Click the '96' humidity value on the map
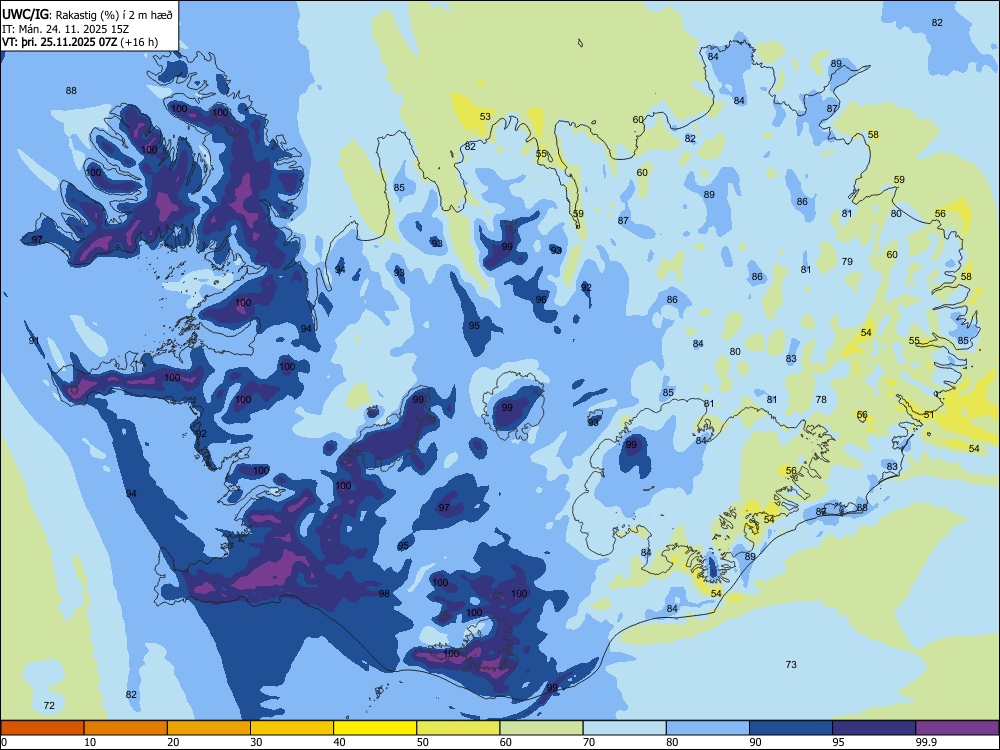The width and height of the screenshot is (1000, 750). (541, 300)
